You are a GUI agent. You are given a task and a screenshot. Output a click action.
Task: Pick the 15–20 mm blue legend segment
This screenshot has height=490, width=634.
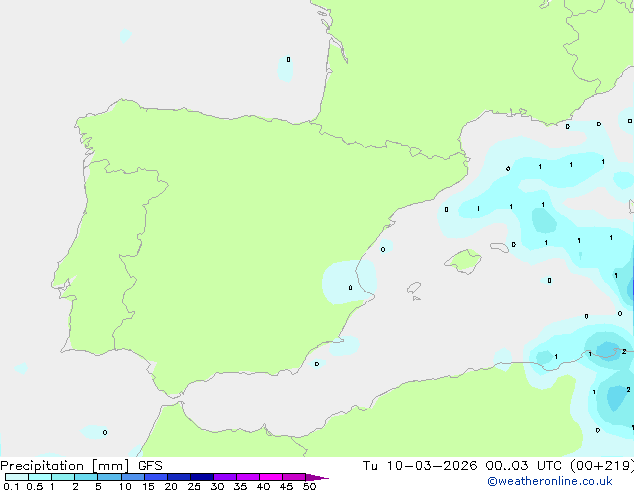(x=156, y=477)
